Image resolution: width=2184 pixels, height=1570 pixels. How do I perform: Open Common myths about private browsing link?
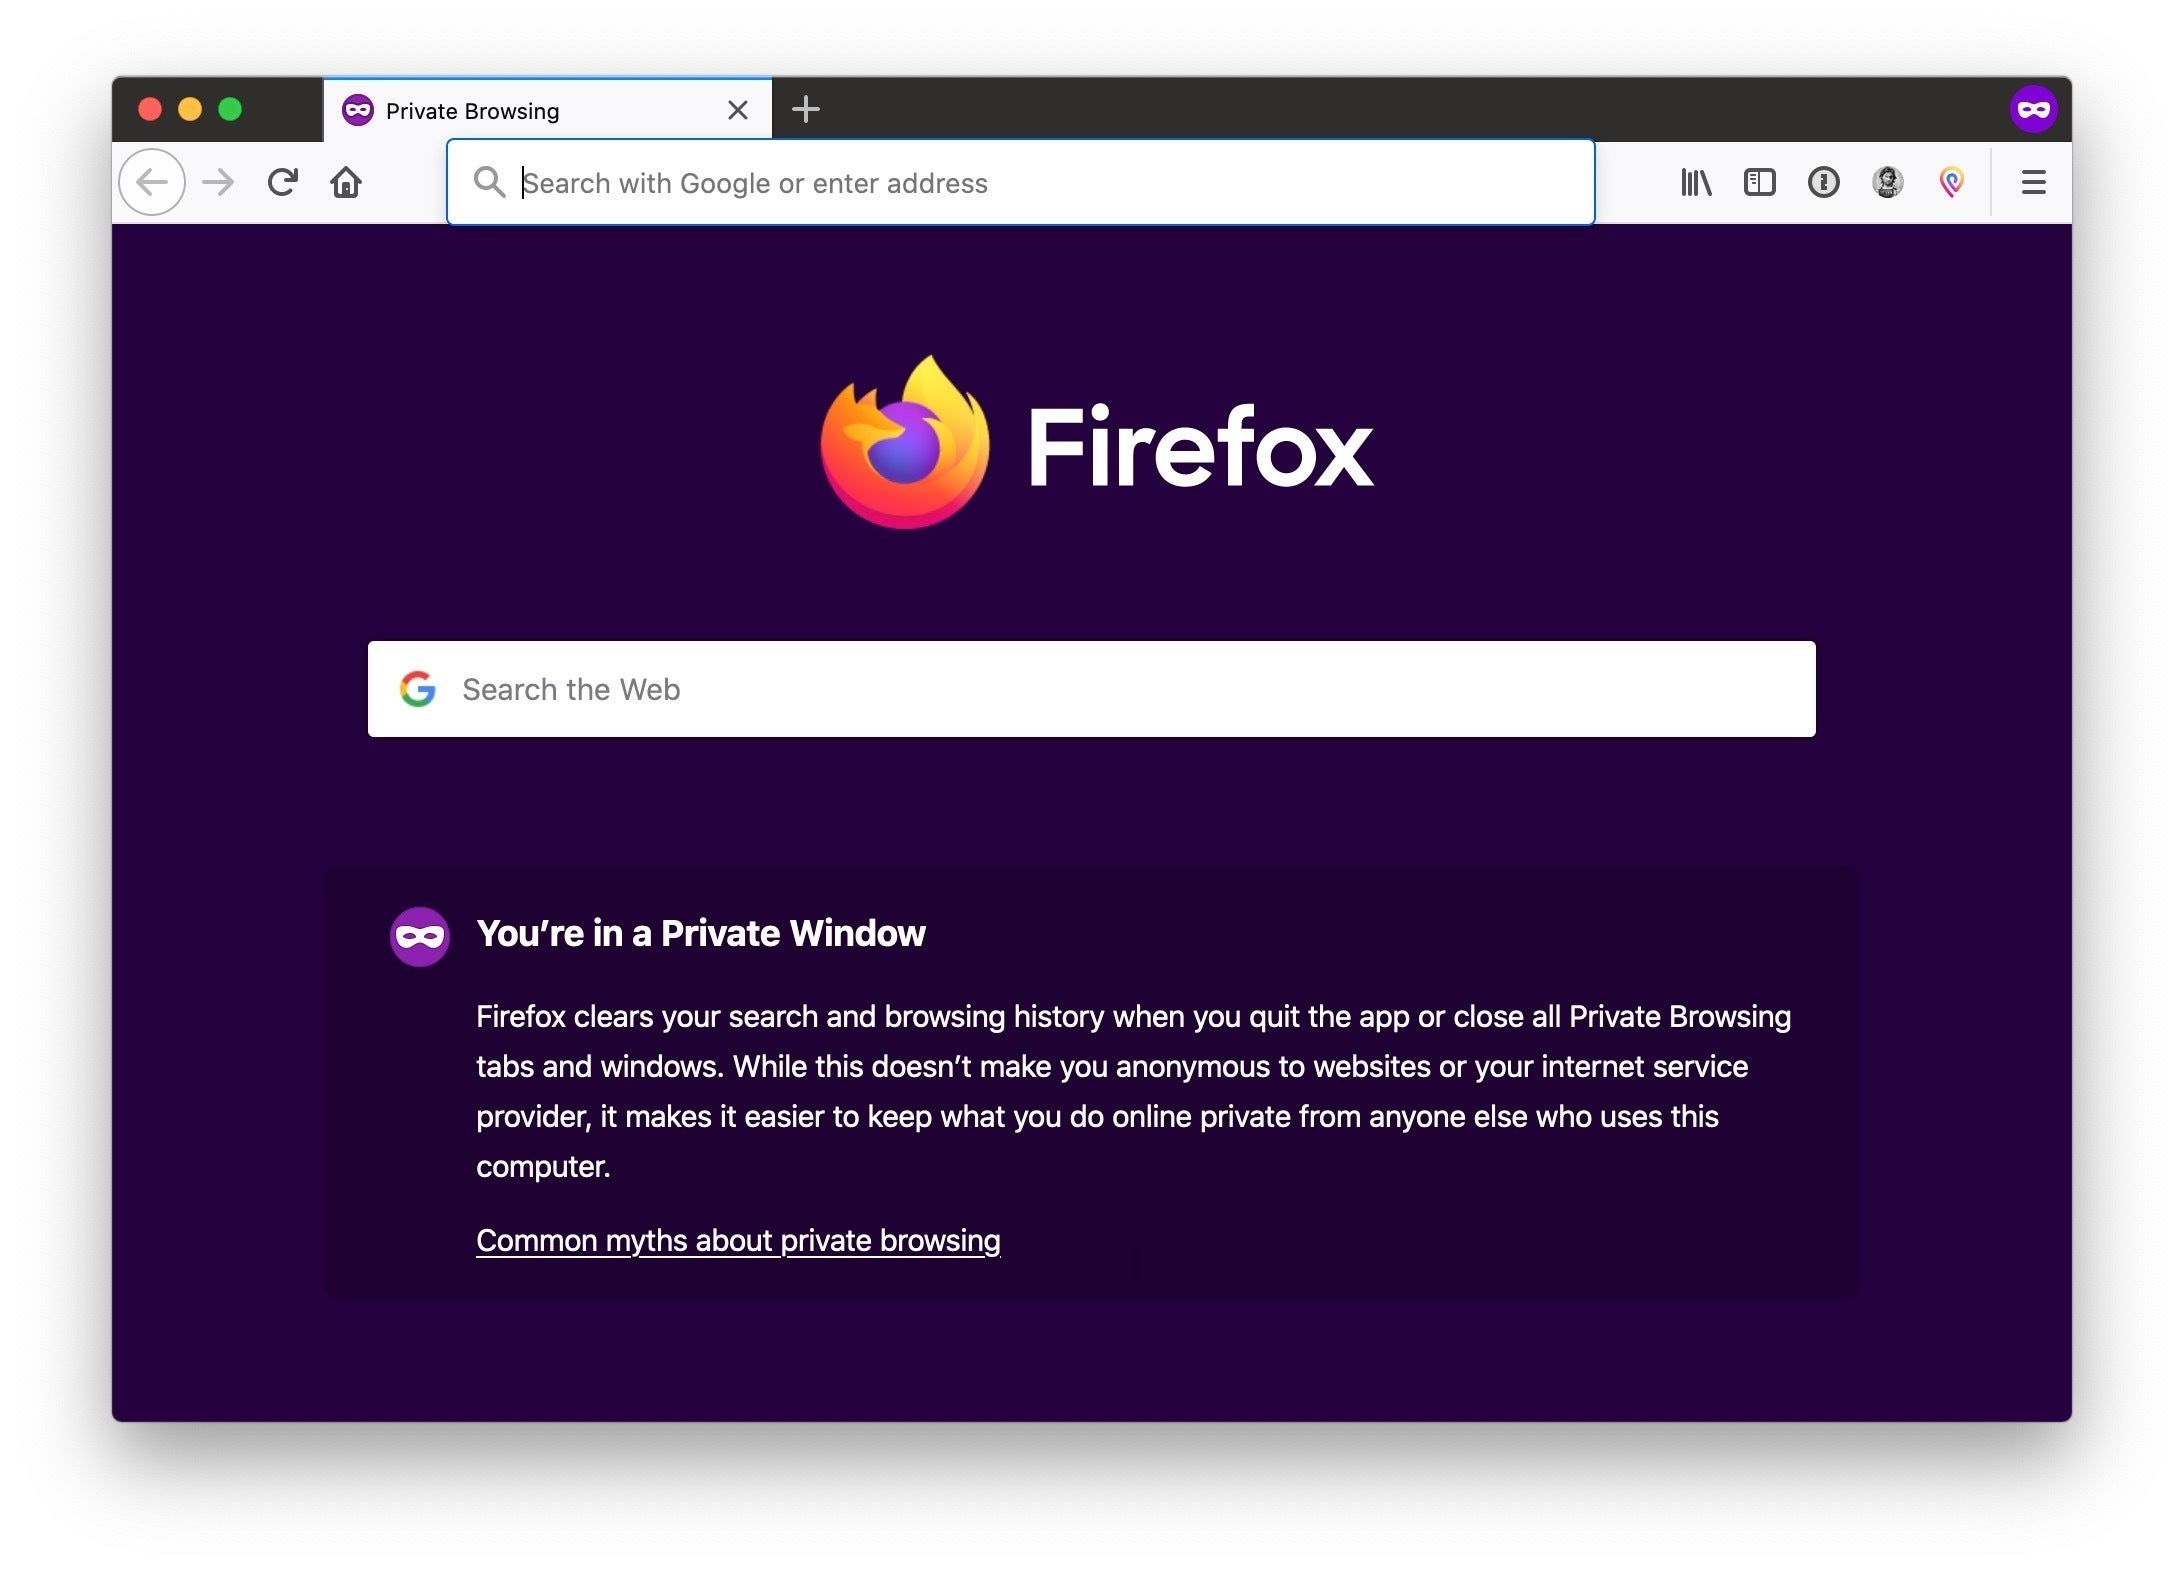click(x=738, y=1239)
